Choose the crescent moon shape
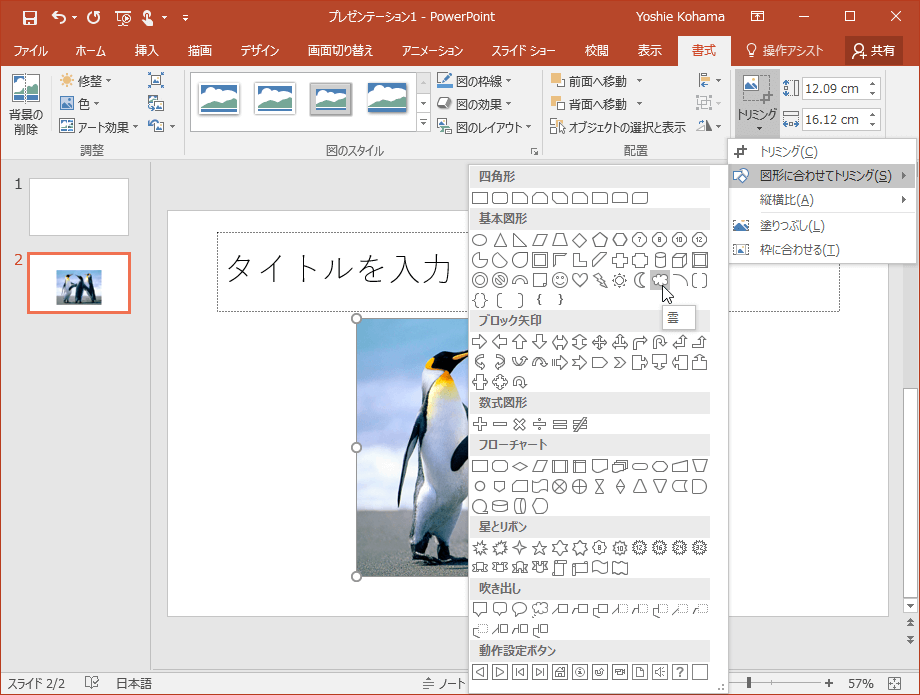 (x=639, y=280)
